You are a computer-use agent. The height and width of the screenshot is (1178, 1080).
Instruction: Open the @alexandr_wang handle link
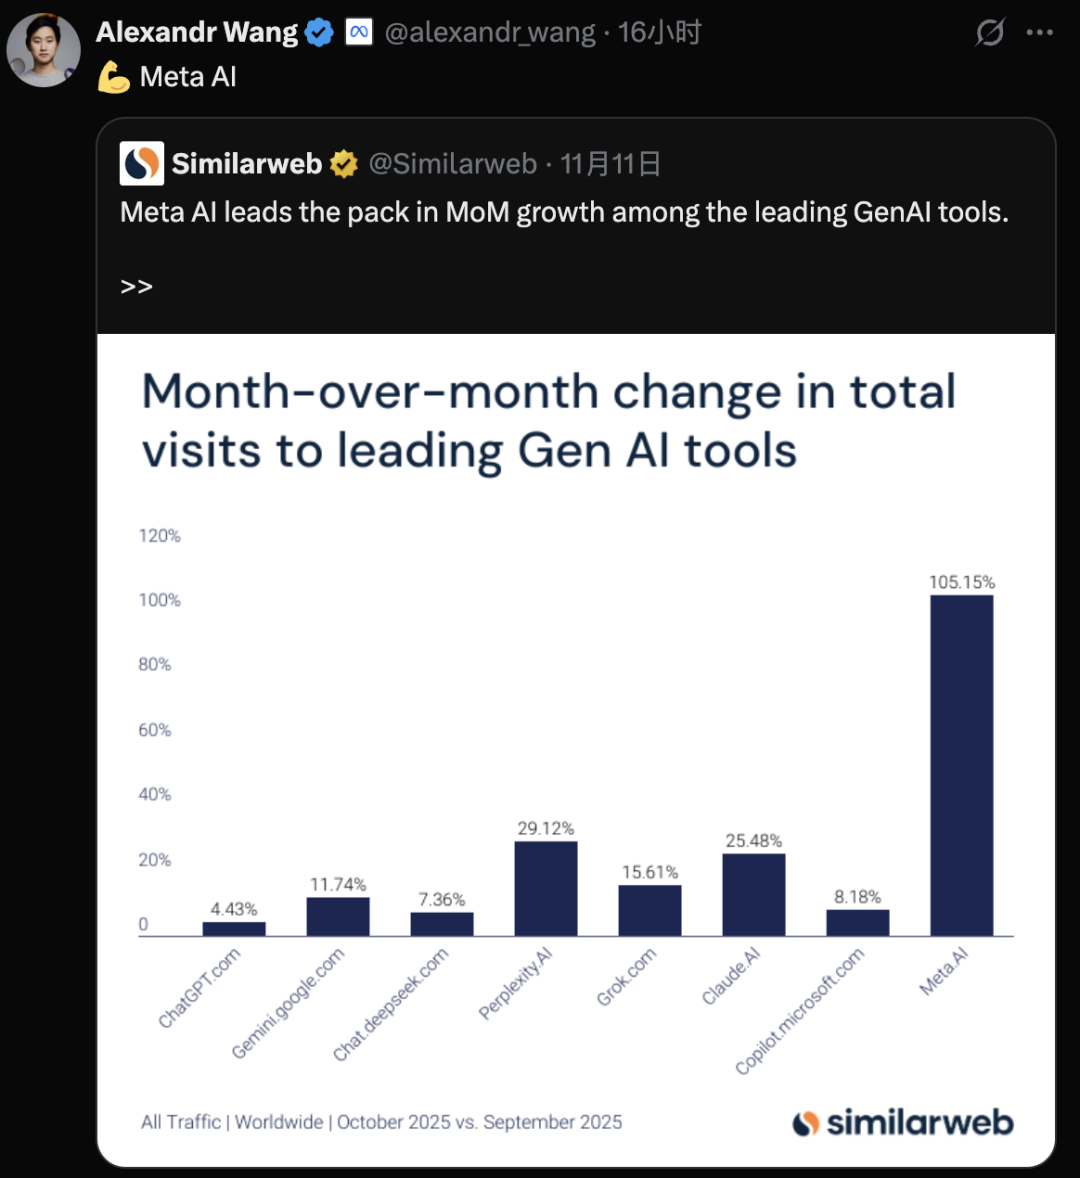490,33
